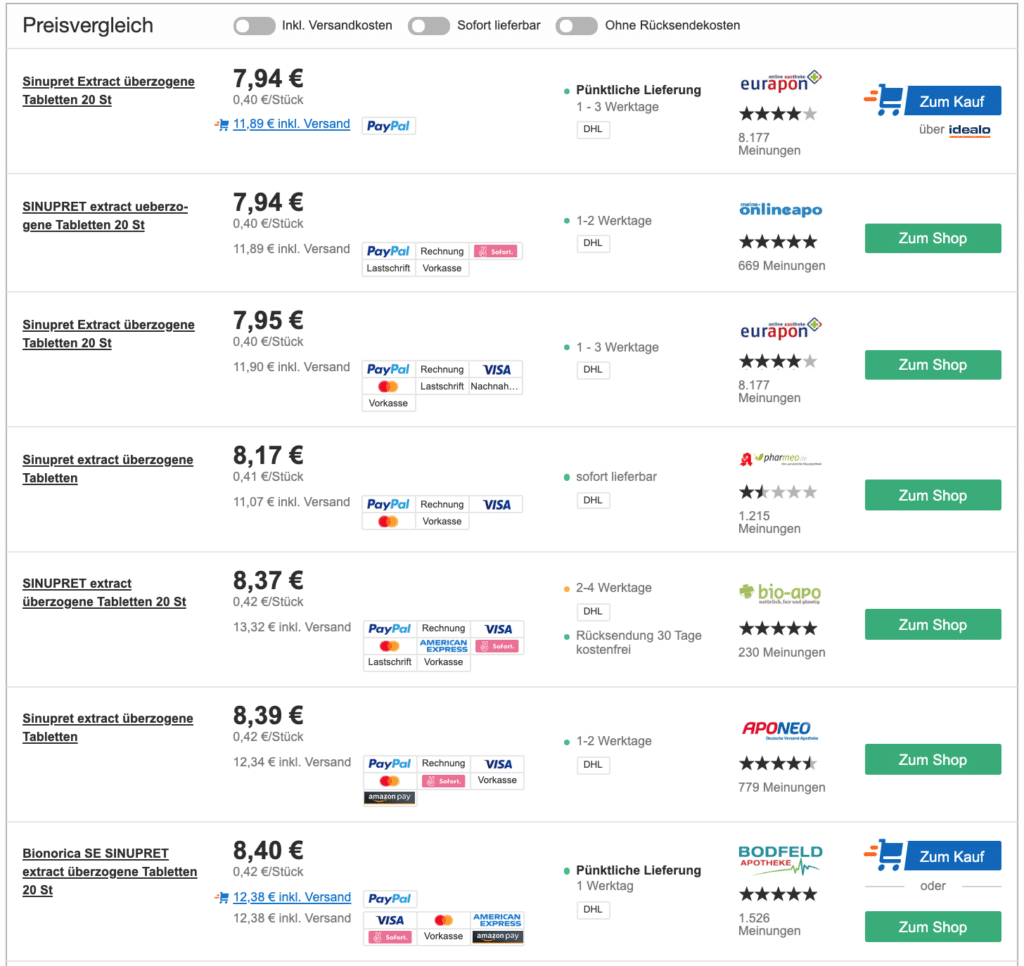
Task: Click the VISA icon in the Bodfeld offer
Action: [390, 920]
